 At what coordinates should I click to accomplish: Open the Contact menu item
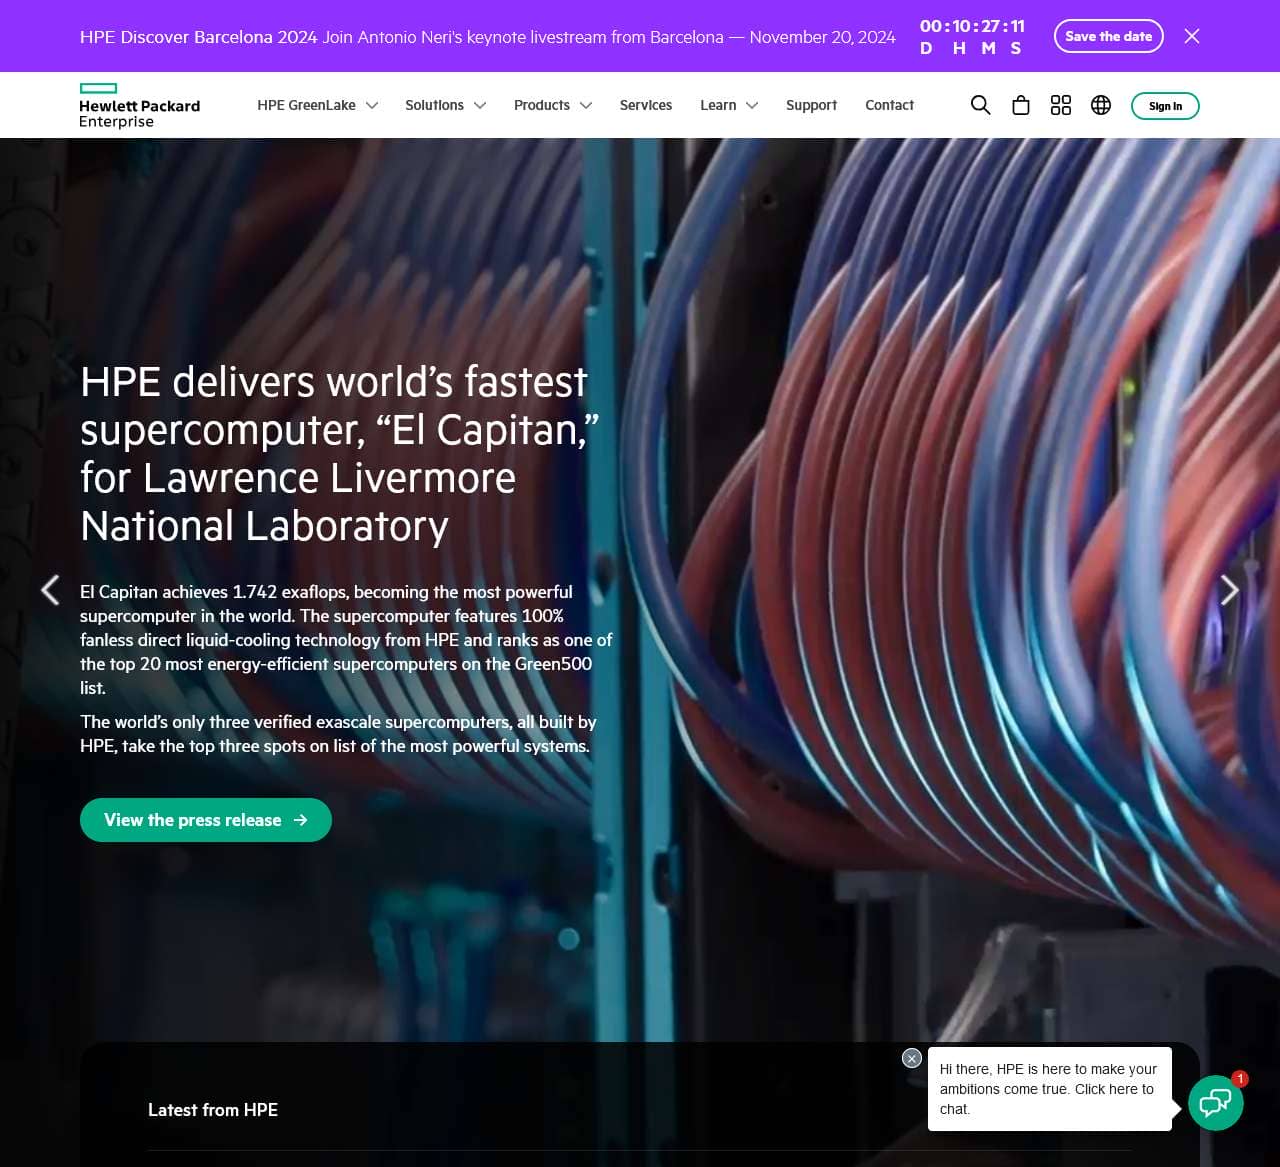[x=889, y=105]
